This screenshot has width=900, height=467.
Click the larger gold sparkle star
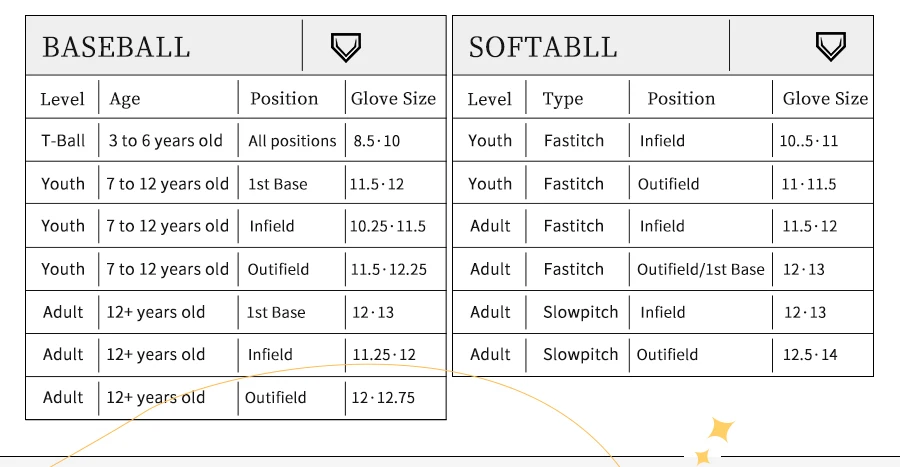point(721,430)
